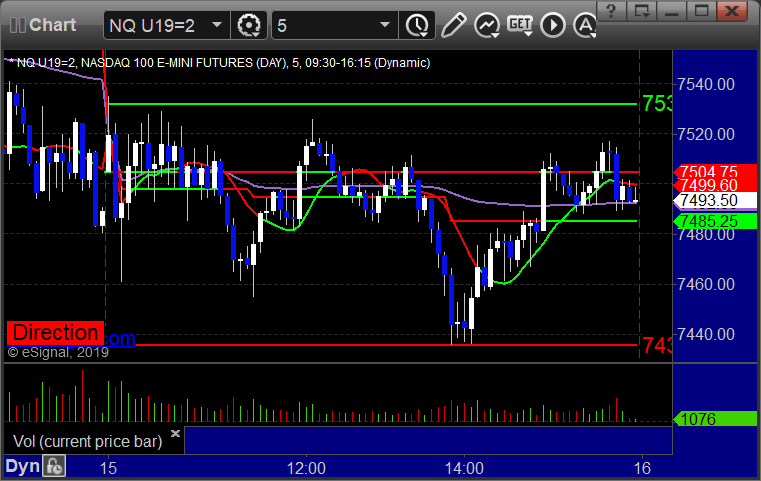Open the chart settings gear icon

[249, 25]
